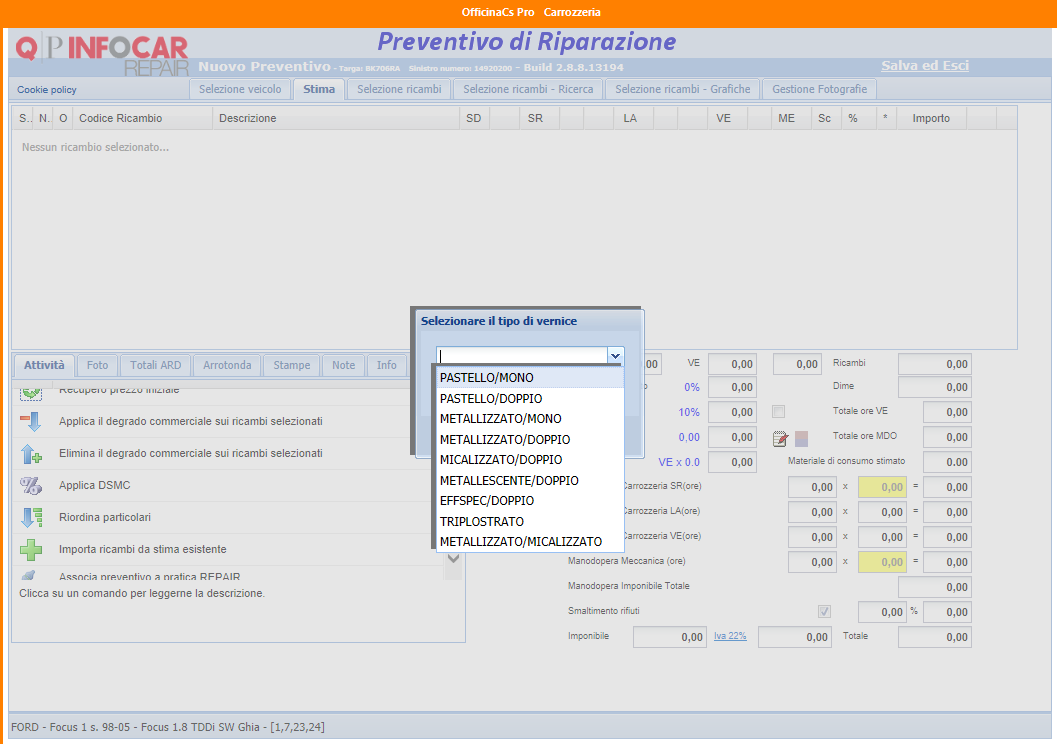Click the paint type combo text field
The image size is (1057, 744).
point(522,356)
